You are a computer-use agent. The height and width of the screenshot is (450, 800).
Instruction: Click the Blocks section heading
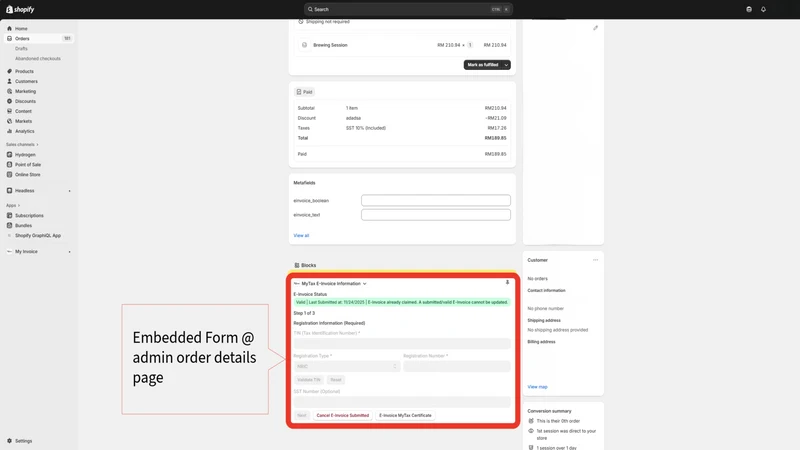pyautogui.click(x=308, y=265)
